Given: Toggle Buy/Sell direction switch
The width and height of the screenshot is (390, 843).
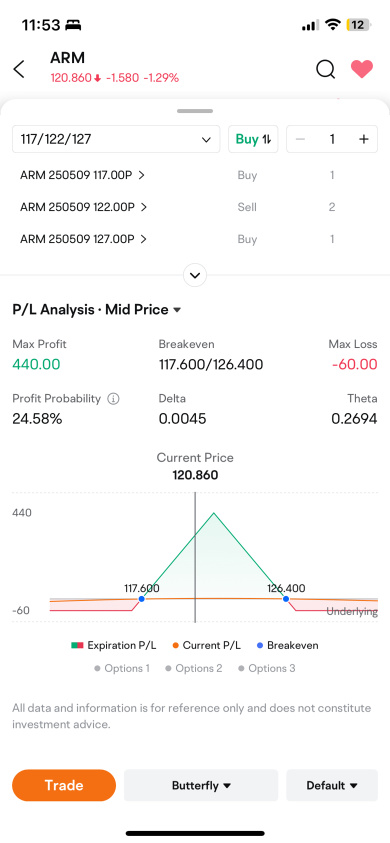Looking at the screenshot, I should point(253,139).
